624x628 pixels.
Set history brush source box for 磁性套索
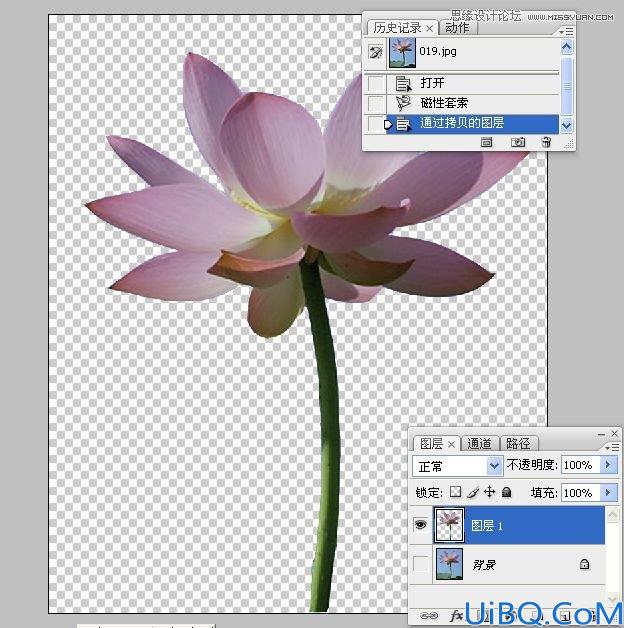tap(376, 103)
